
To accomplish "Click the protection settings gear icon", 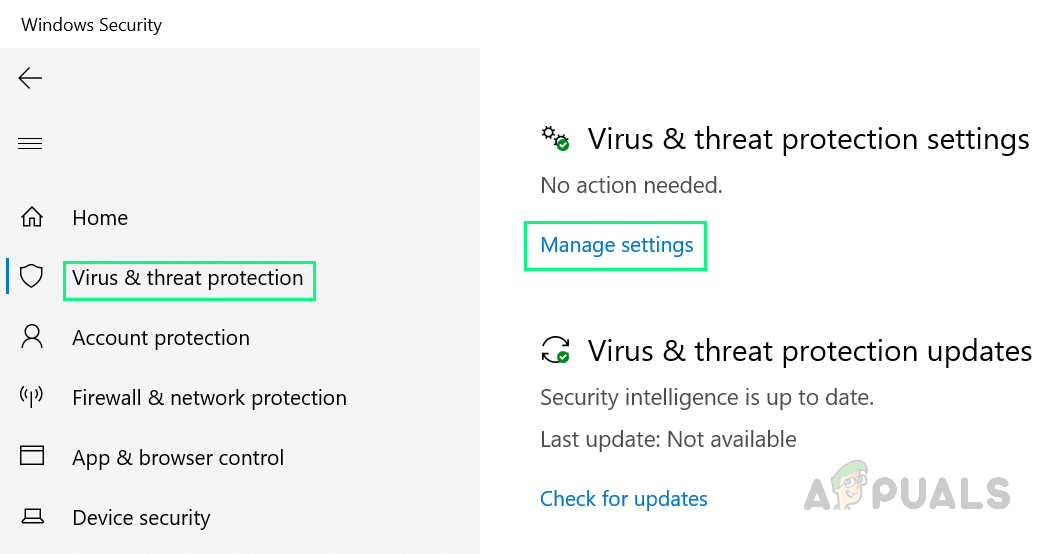I will (x=555, y=138).
